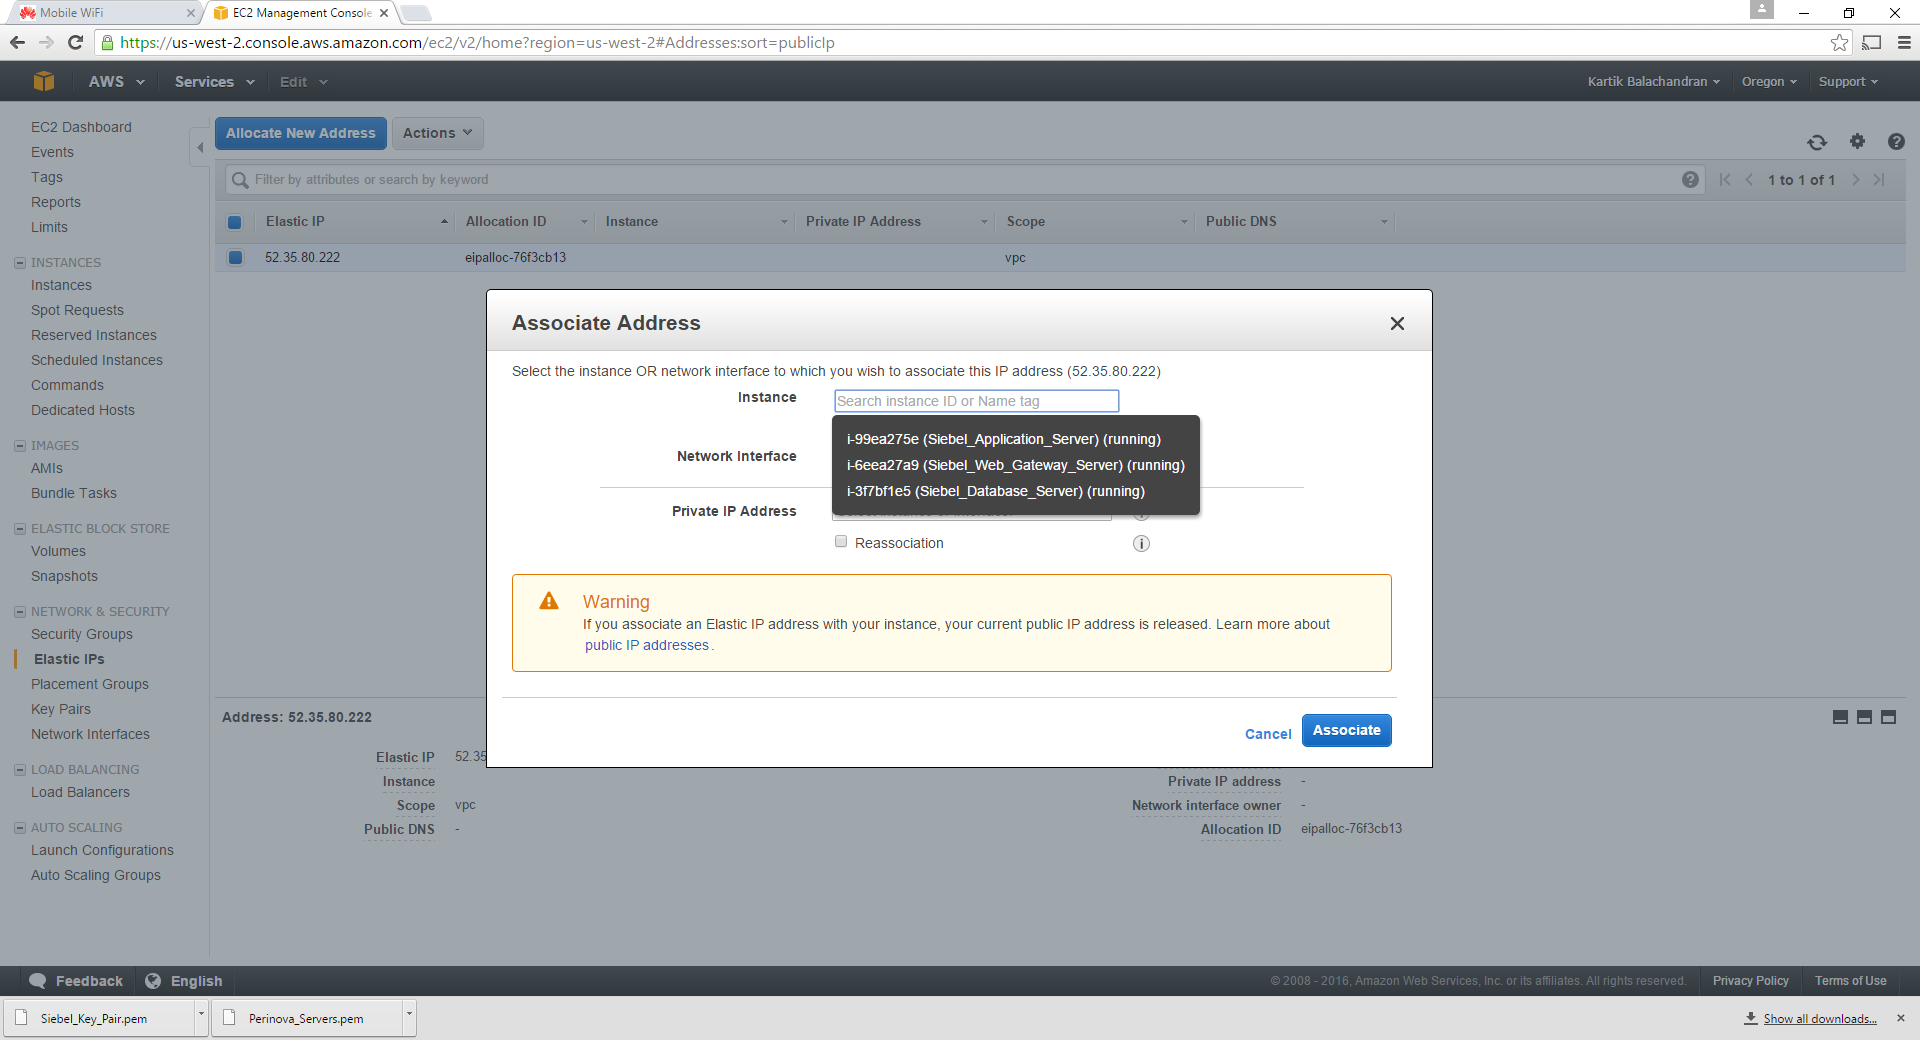Go to first results page icon
The height and width of the screenshot is (1040, 1920).
pyautogui.click(x=1725, y=180)
